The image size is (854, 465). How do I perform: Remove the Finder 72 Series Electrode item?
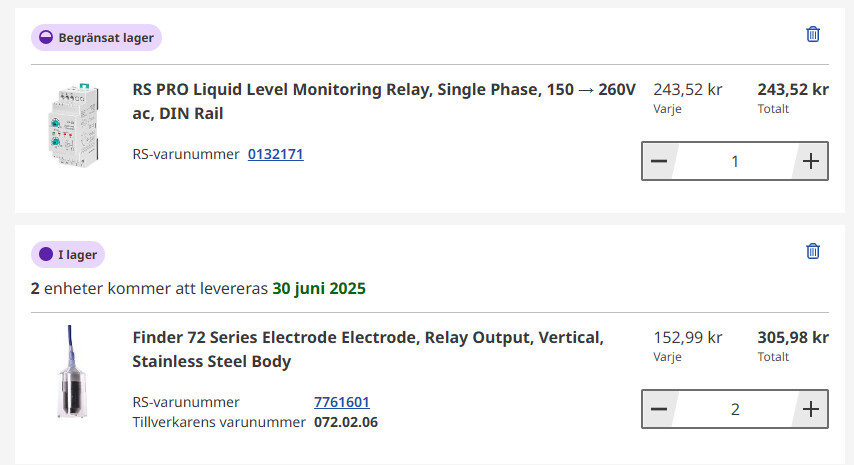[x=813, y=251]
